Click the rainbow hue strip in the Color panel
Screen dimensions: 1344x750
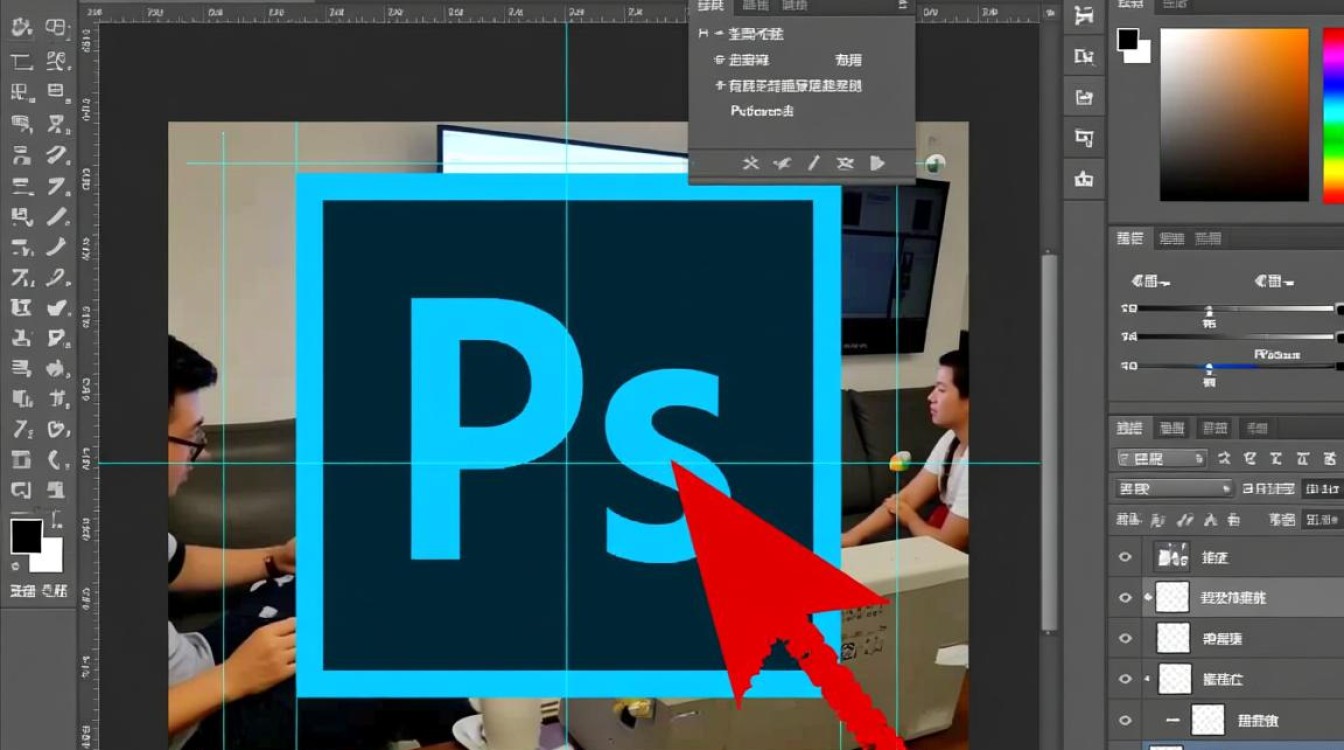[x=1333, y=114]
